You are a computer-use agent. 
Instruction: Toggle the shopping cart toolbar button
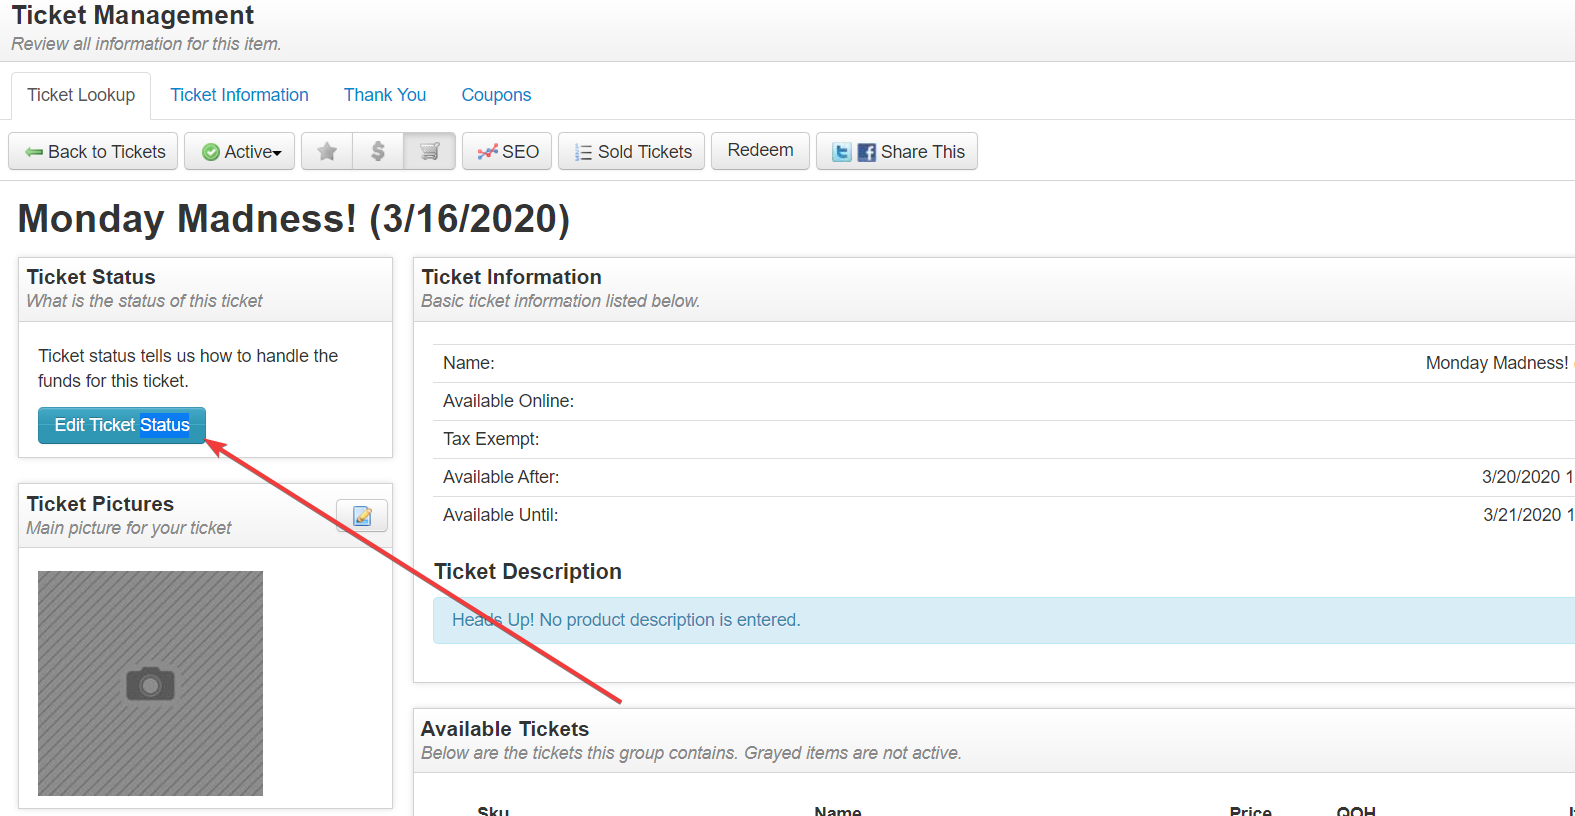click(430, 152)
